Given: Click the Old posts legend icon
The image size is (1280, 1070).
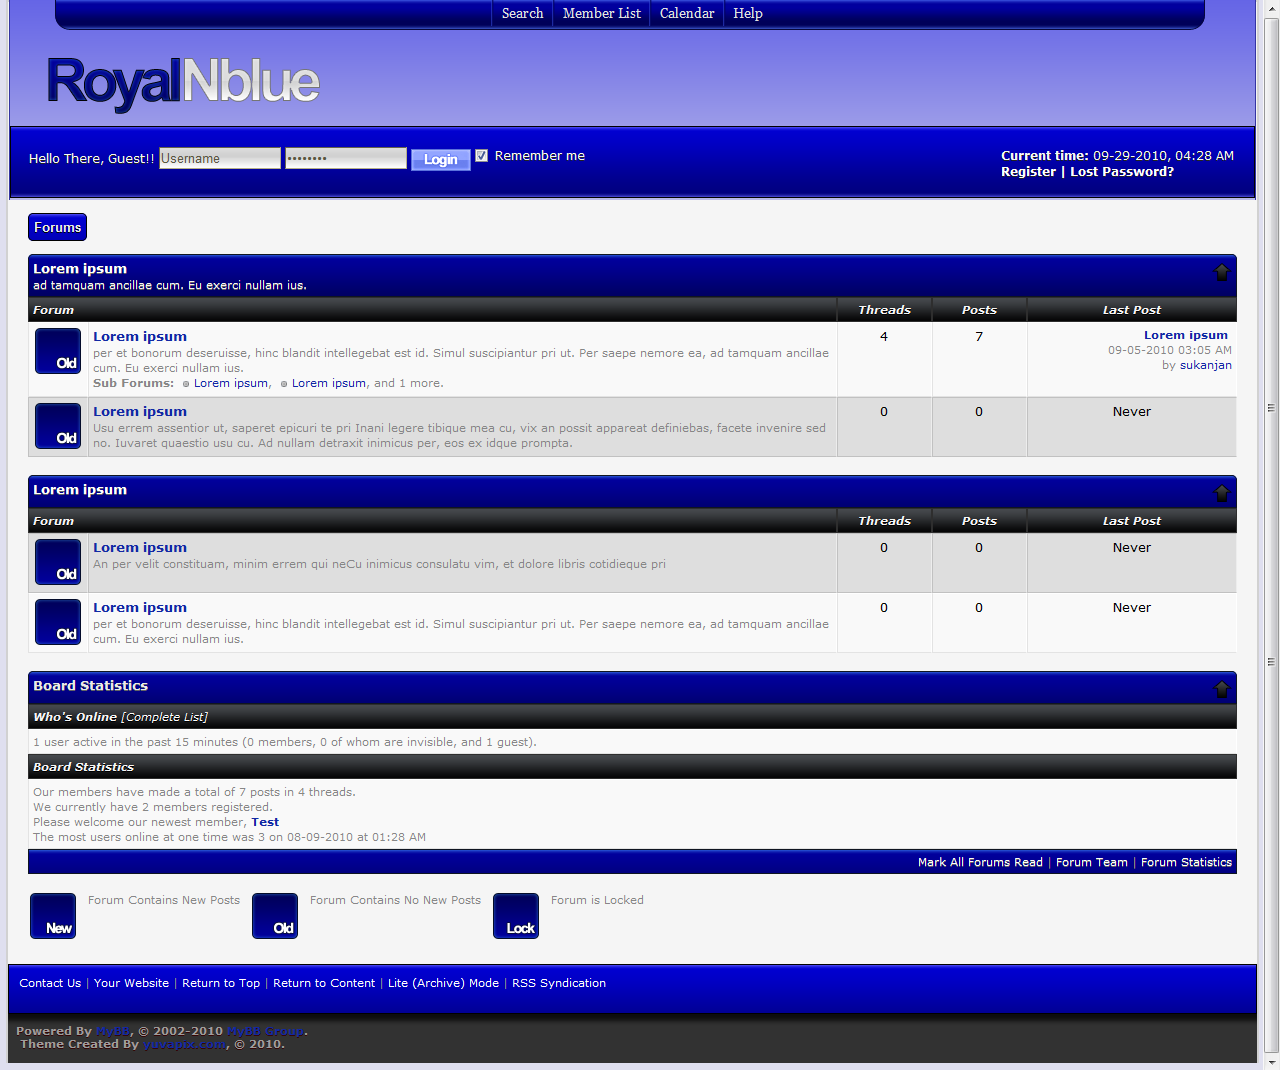Looking at the screenshot, I should click(x=275, y=916).
